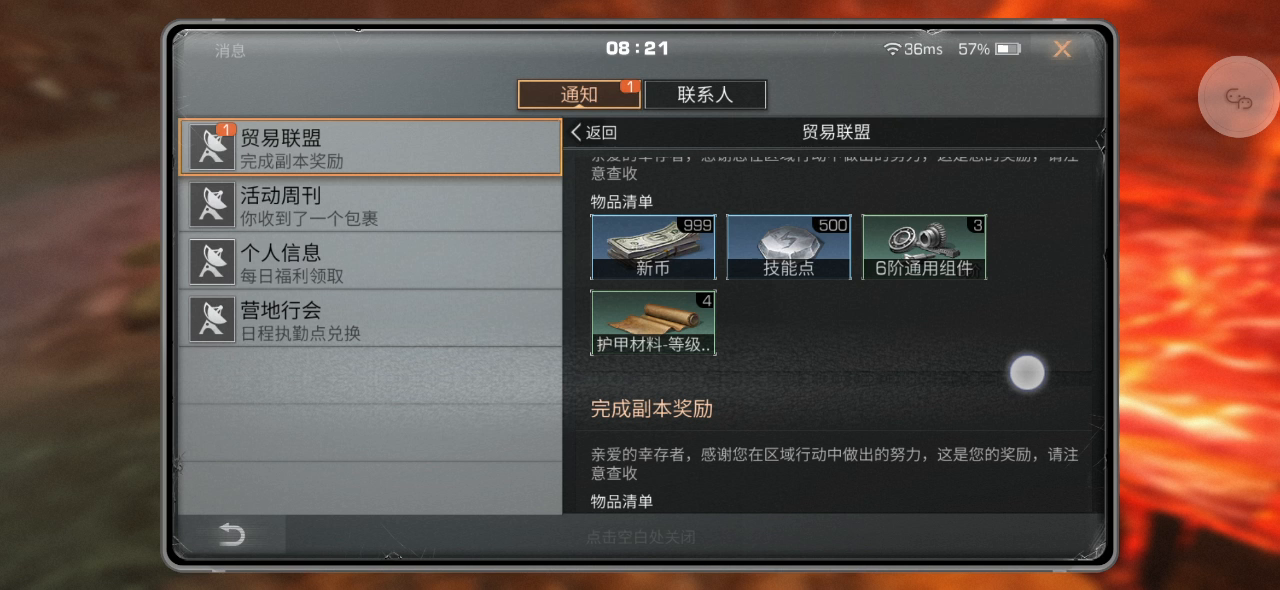The image size is (1280, 590).
Task: Click the 活动周刊 satellite dish icon
Action: pos(212,205)
